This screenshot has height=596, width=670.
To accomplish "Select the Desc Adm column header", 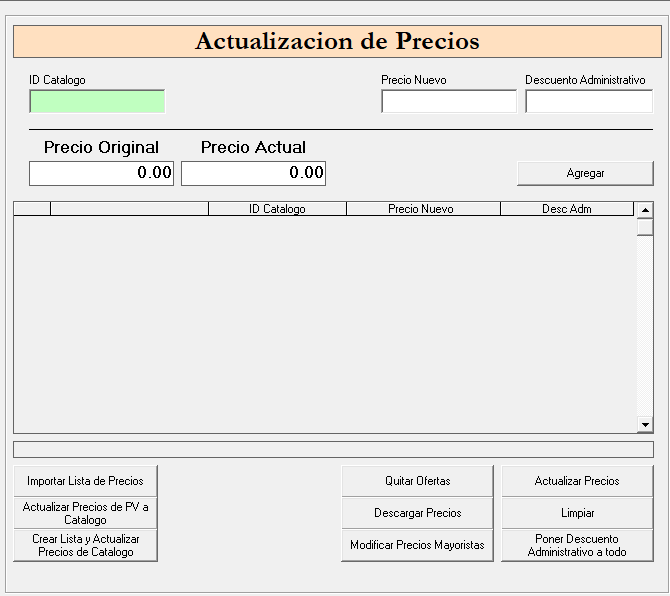I will (566, 209).
